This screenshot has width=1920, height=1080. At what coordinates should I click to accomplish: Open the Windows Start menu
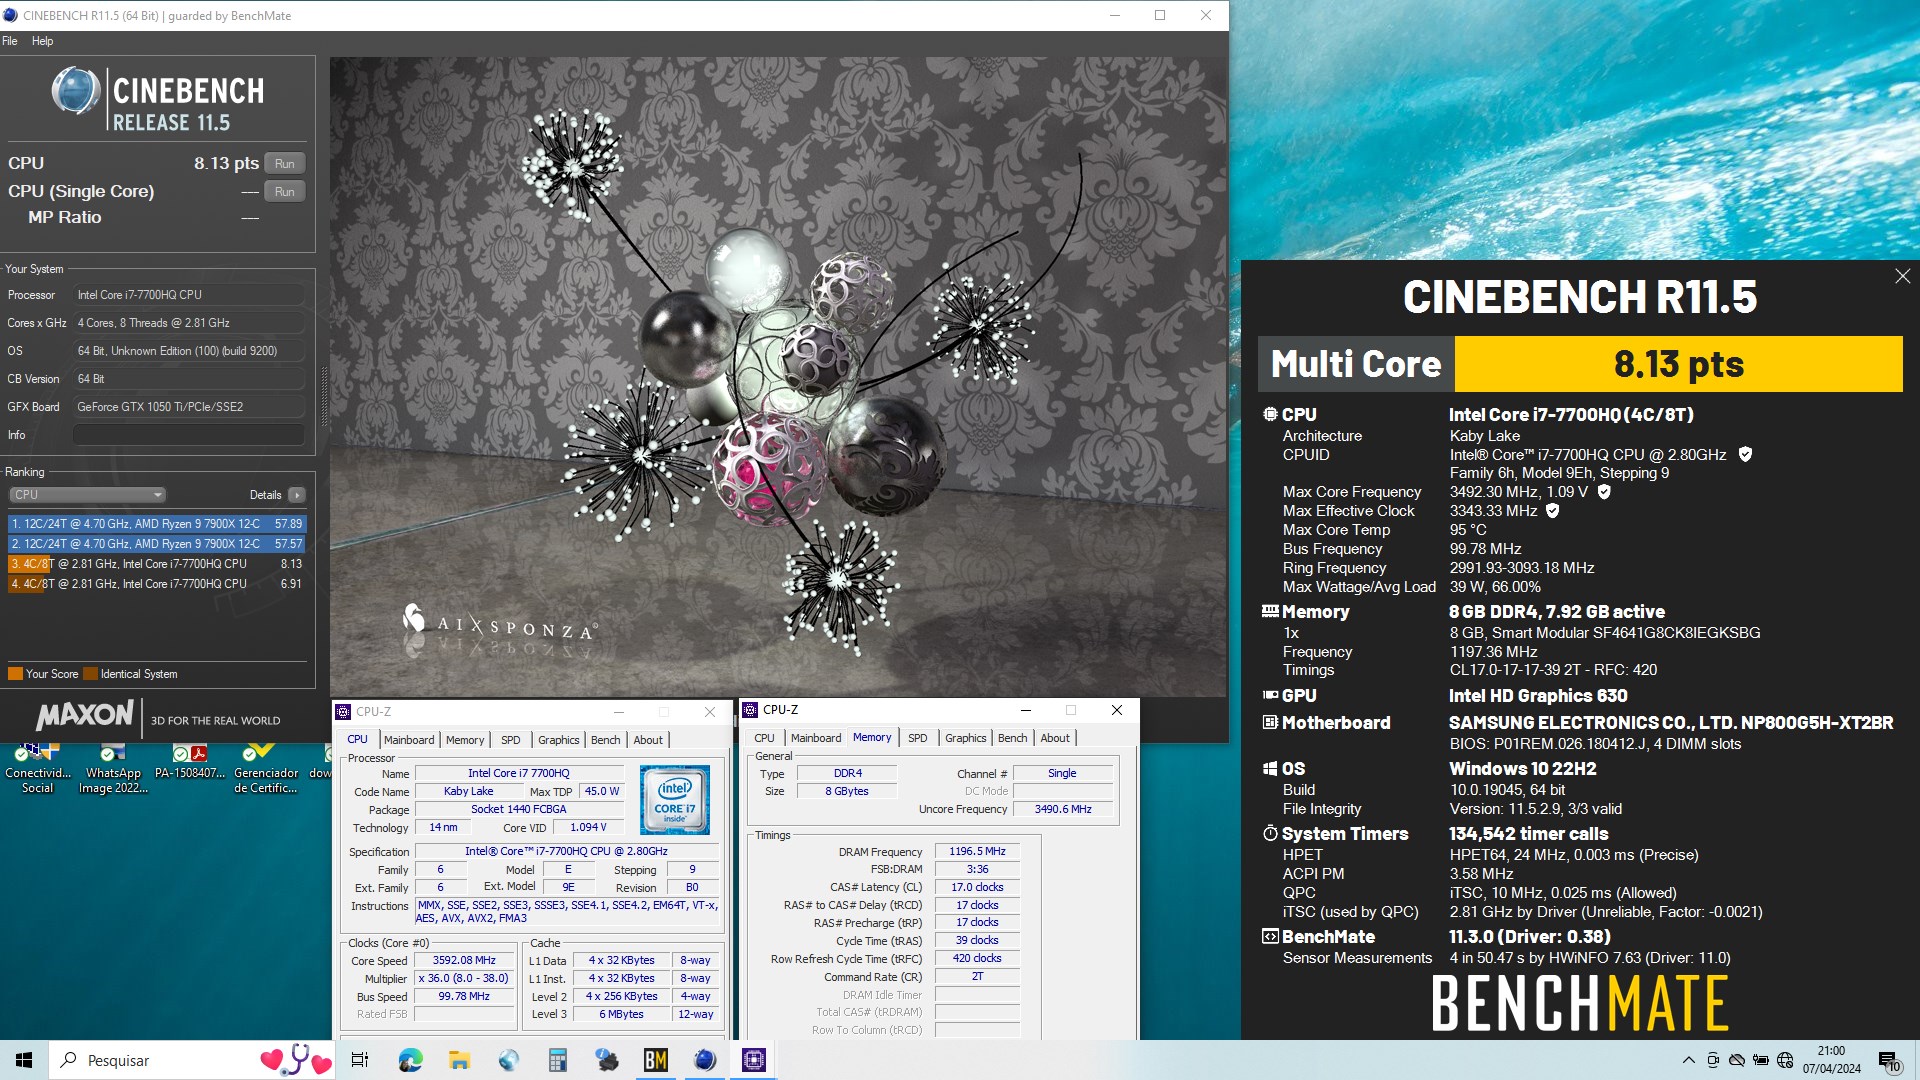pos(24,1060)
